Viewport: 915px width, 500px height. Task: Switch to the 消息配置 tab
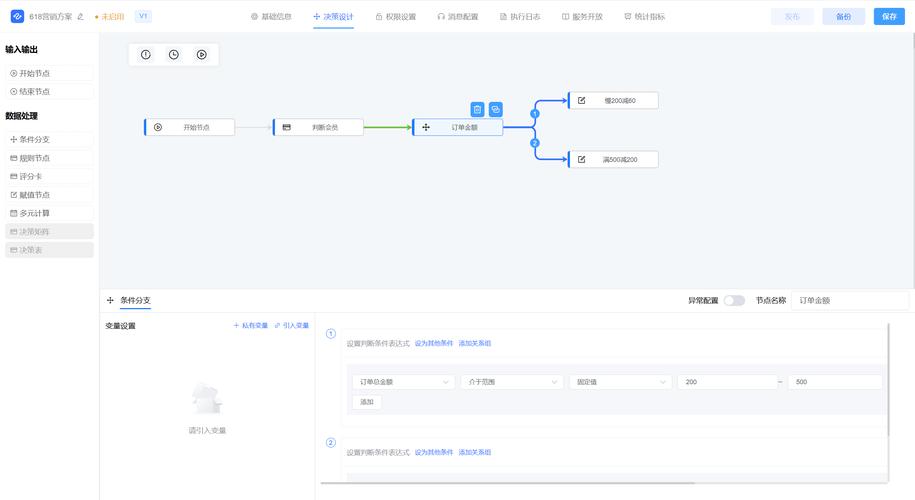point(458,17)
